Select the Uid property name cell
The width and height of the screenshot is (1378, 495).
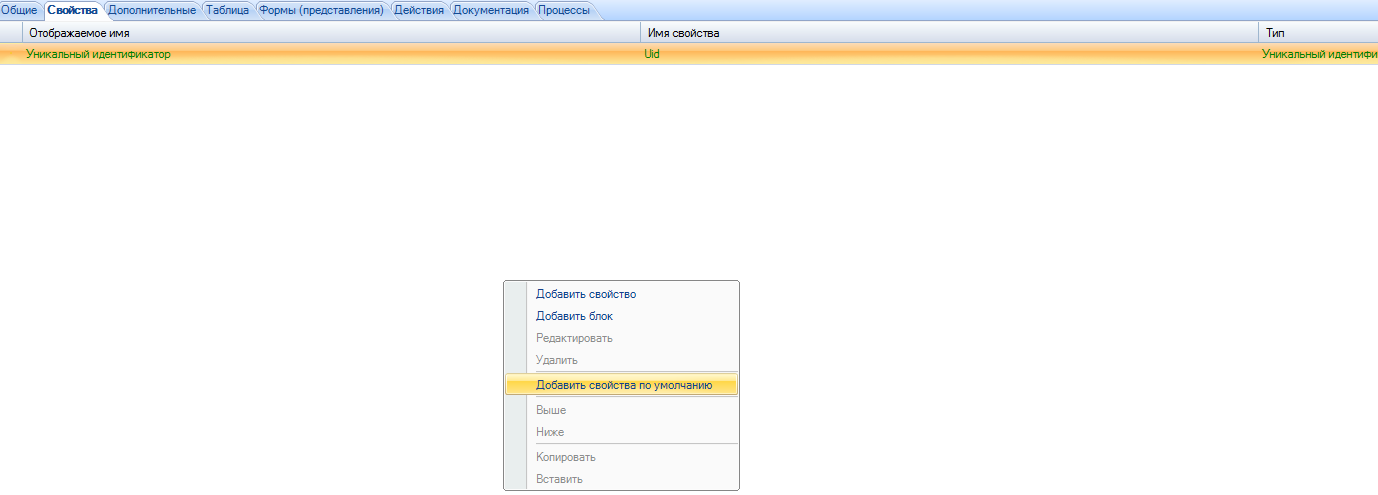[x=949, y=54]
